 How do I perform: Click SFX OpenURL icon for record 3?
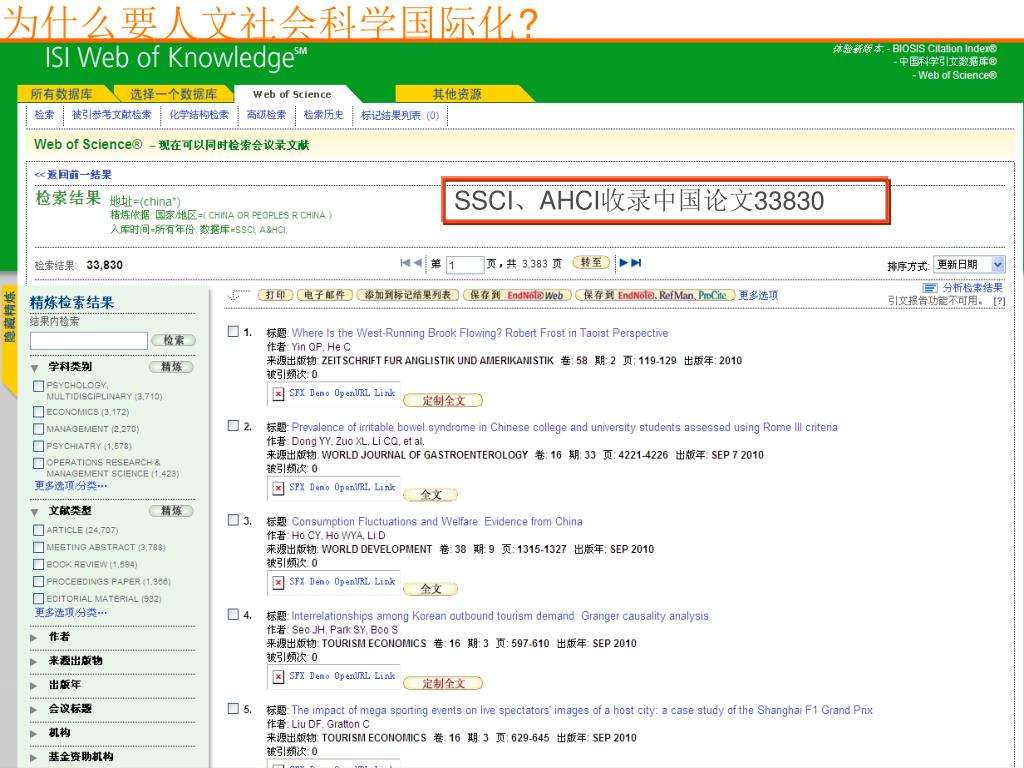point(278,581)
